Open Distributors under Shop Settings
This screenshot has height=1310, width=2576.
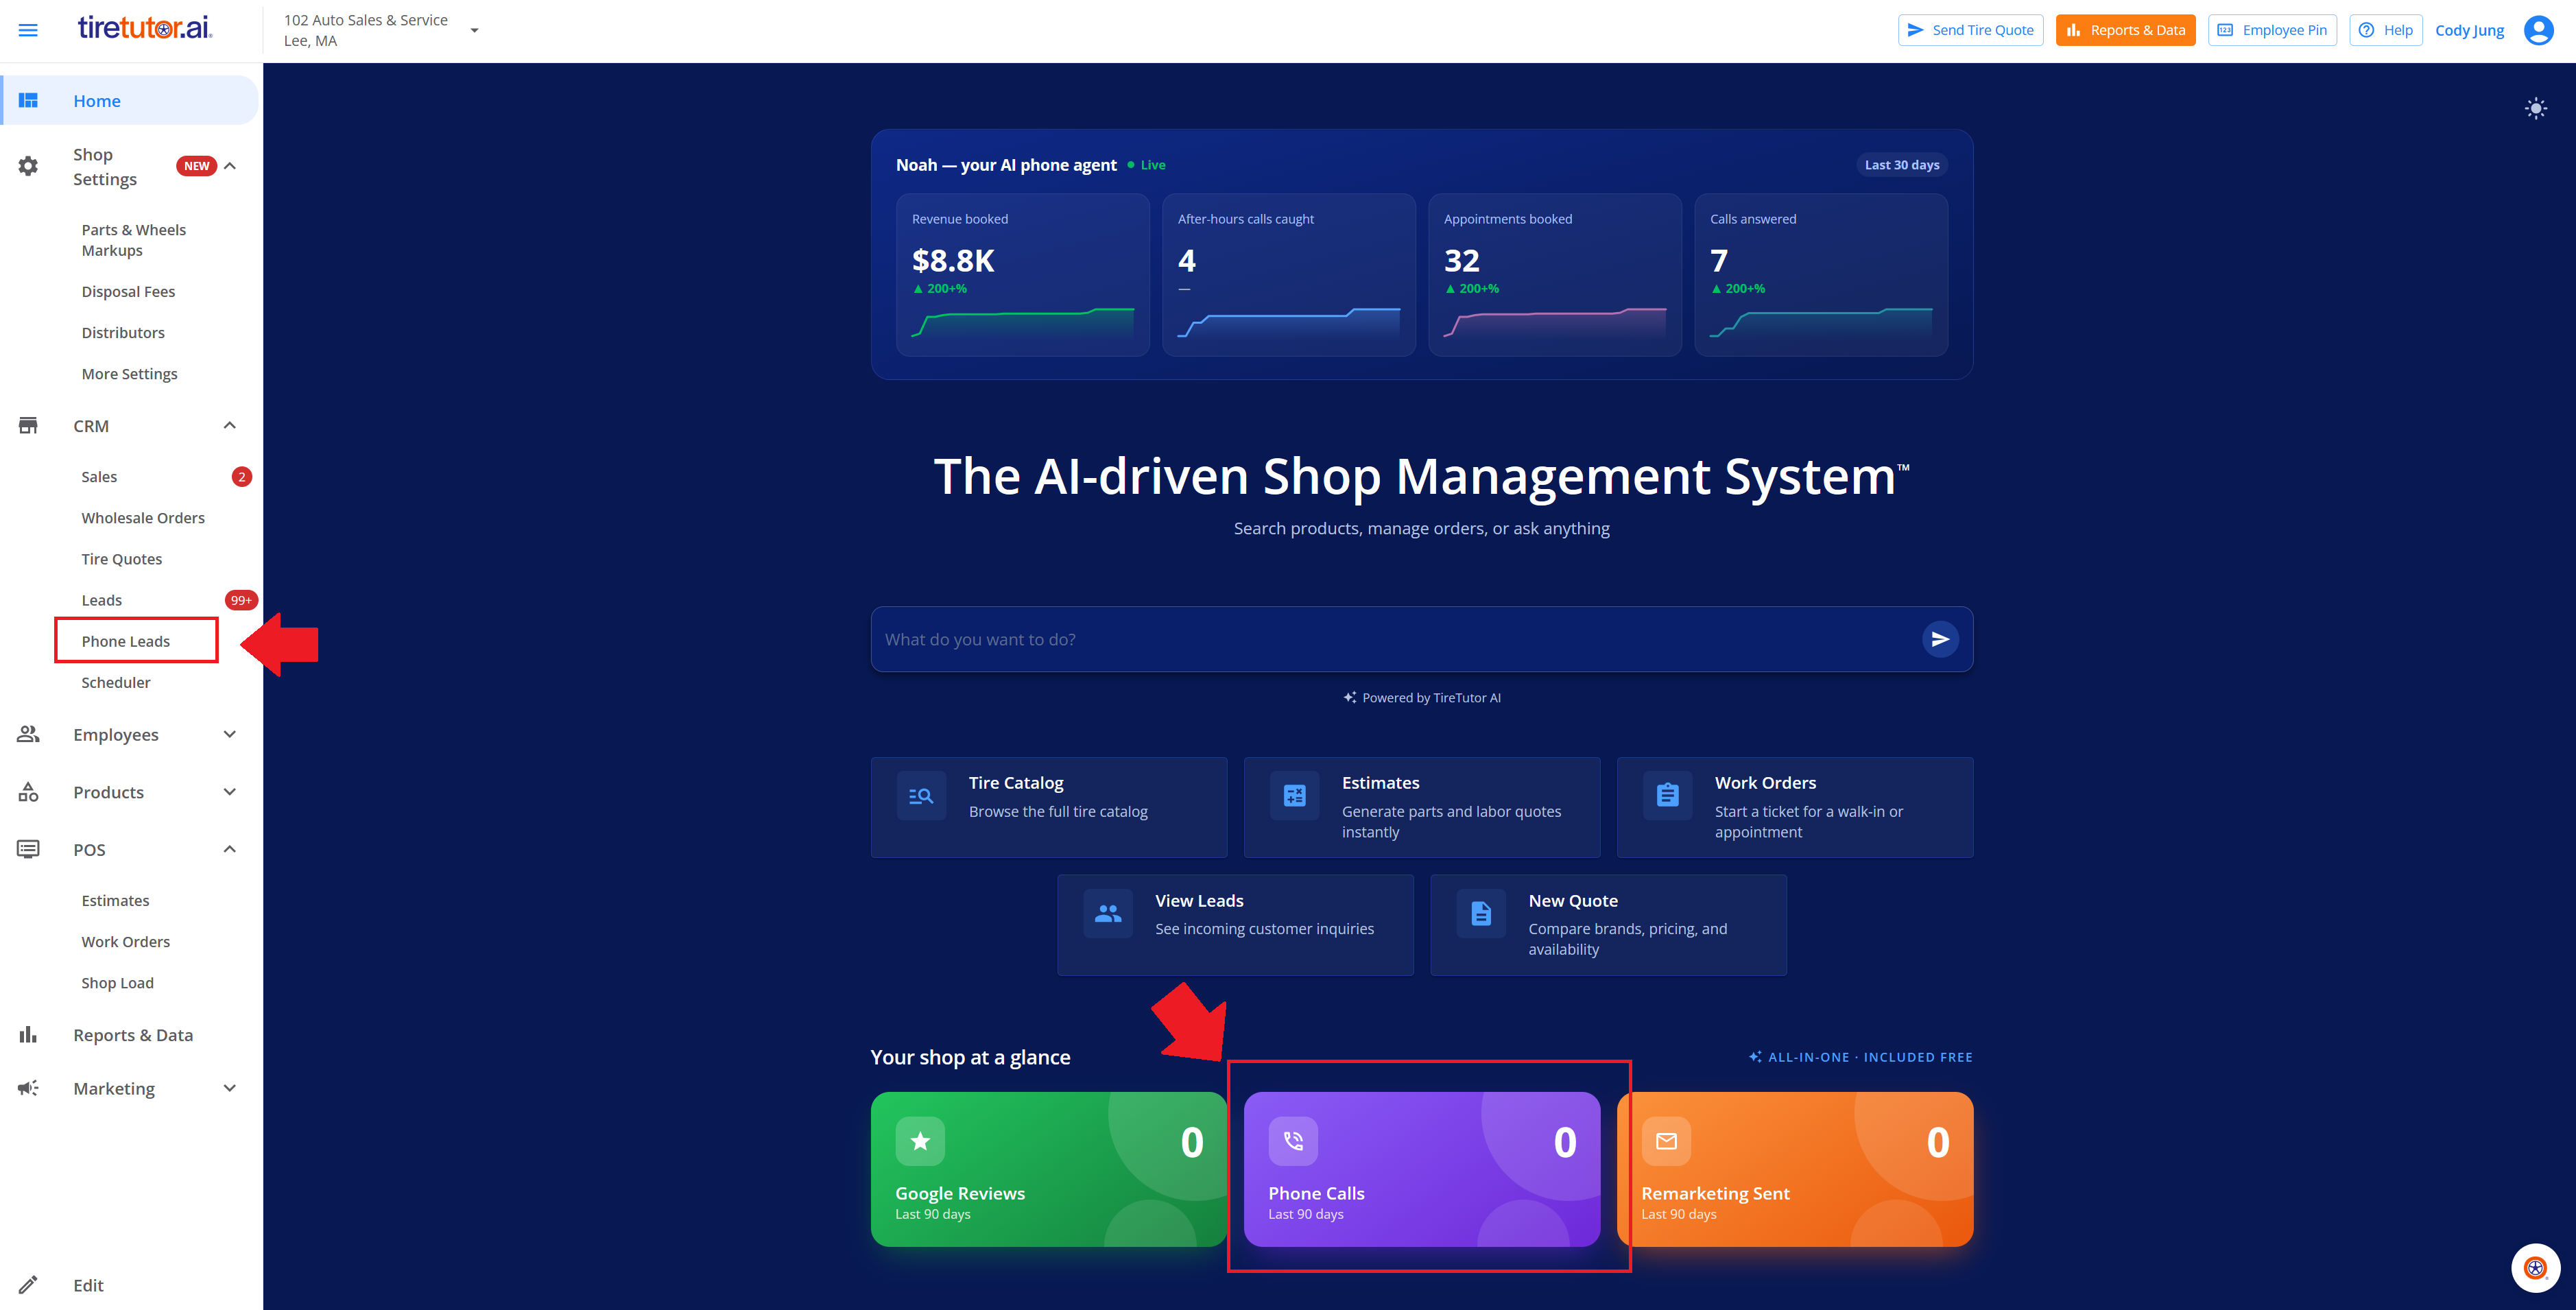coord(123,332)
